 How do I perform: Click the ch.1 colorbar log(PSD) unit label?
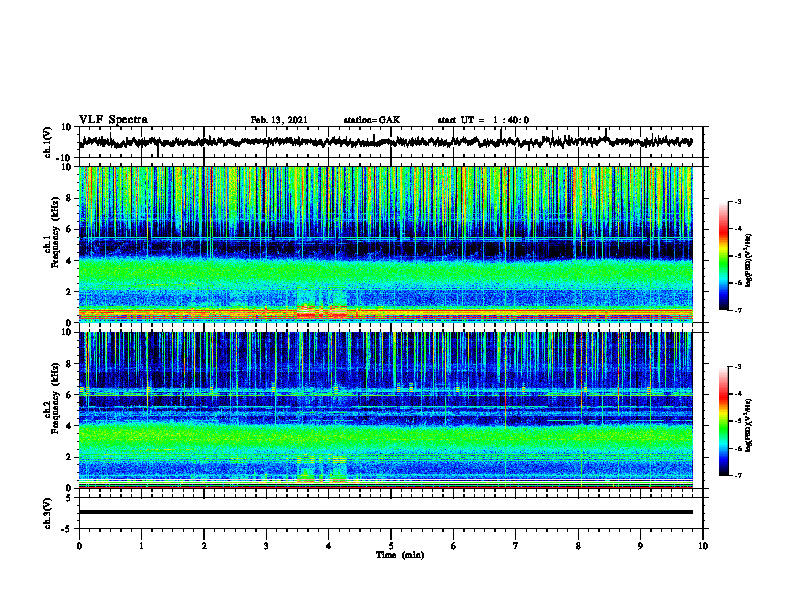[749, 260]
